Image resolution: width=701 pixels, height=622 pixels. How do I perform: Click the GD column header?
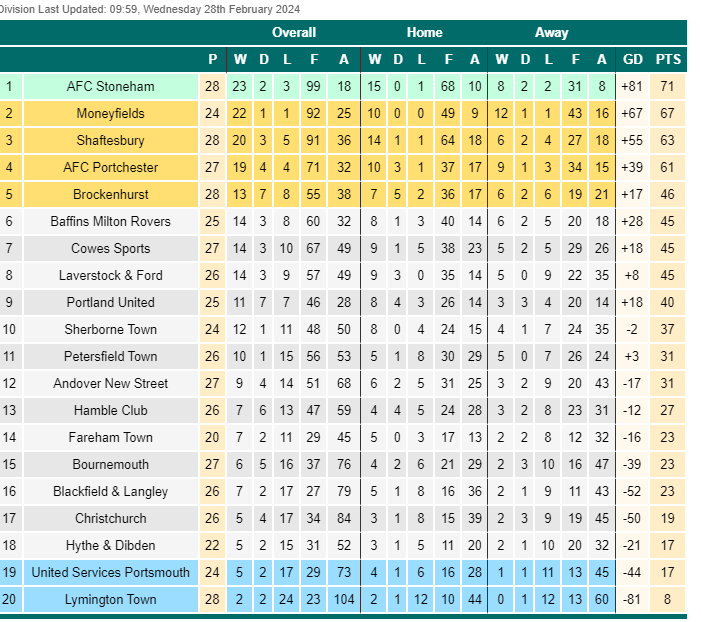click(x=633, y=59)
